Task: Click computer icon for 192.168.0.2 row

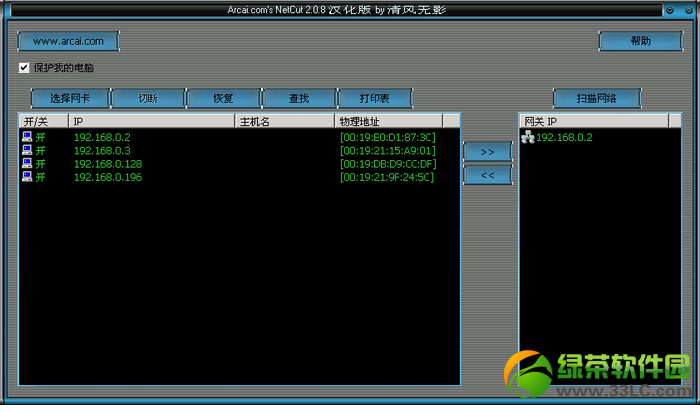Action: click(x=27, y=137)
